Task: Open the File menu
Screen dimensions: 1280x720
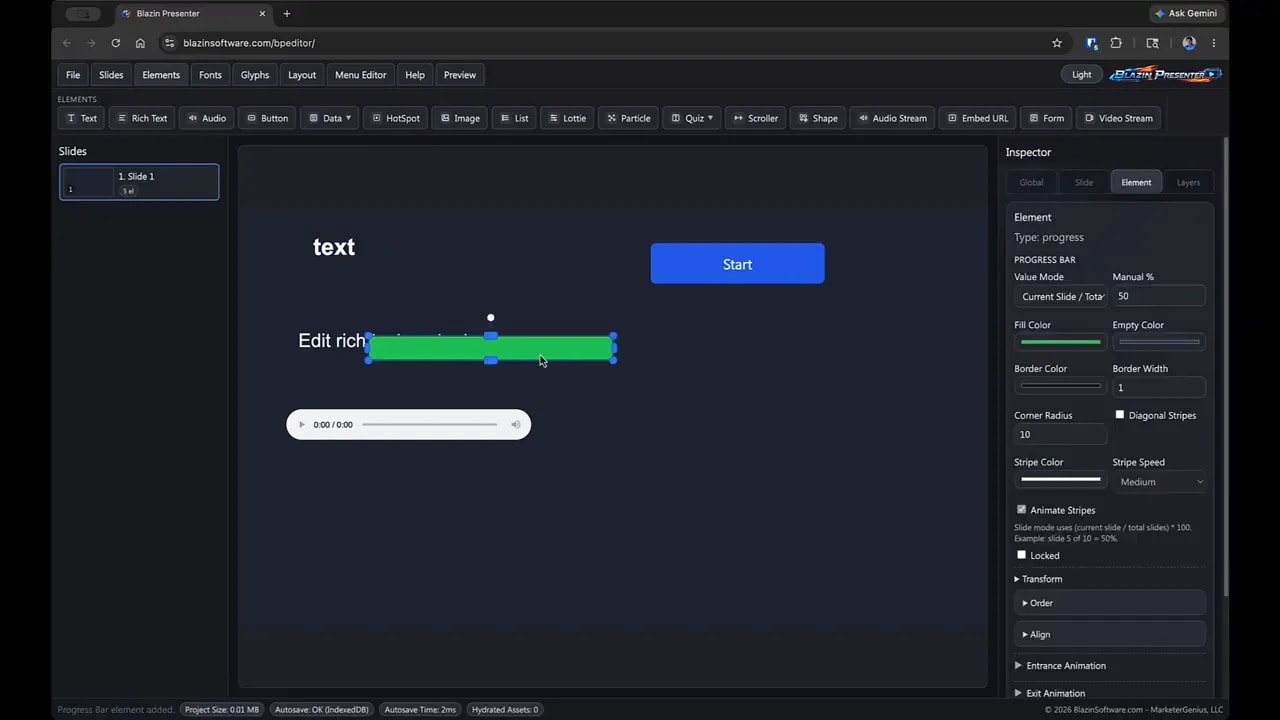Action: point(73,75)
